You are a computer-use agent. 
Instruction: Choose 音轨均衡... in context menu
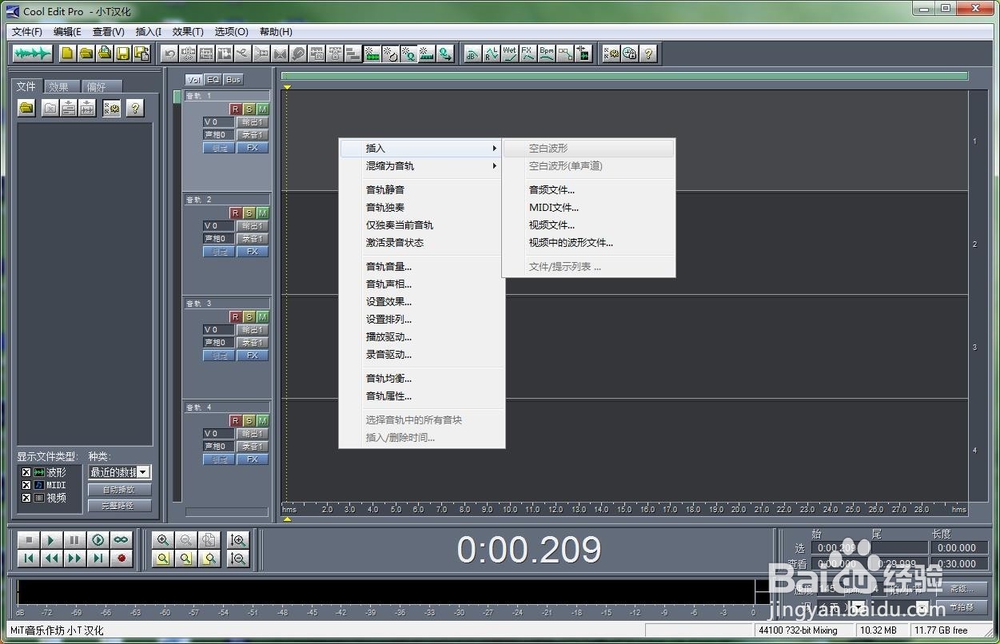tap(422, 378)
